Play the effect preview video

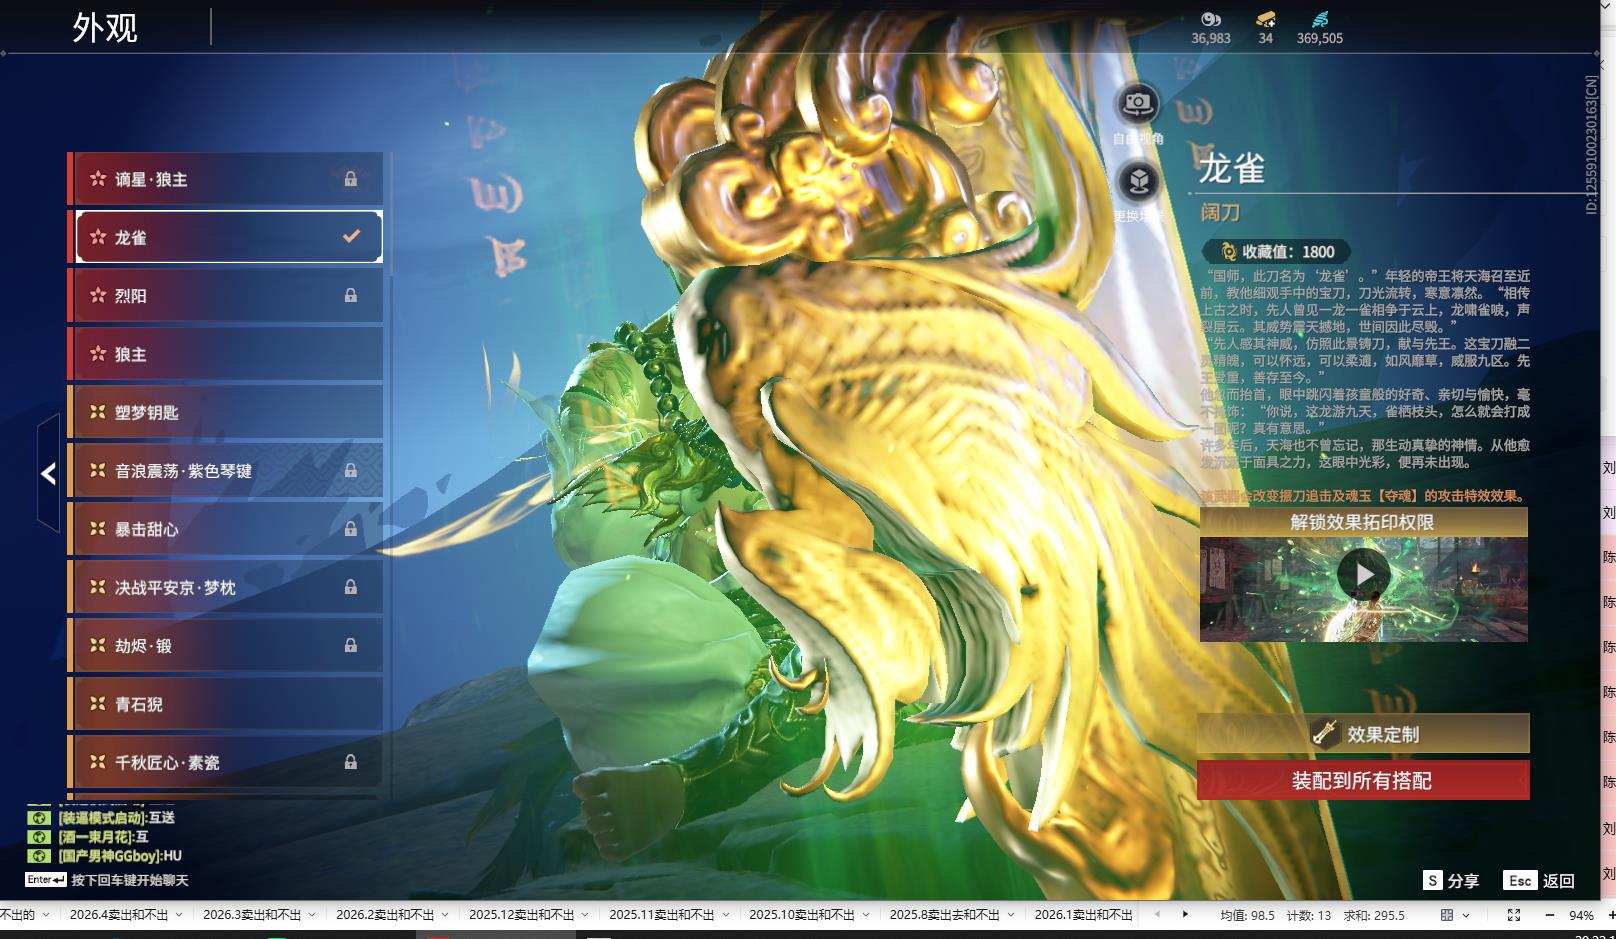coord(1364,575)
